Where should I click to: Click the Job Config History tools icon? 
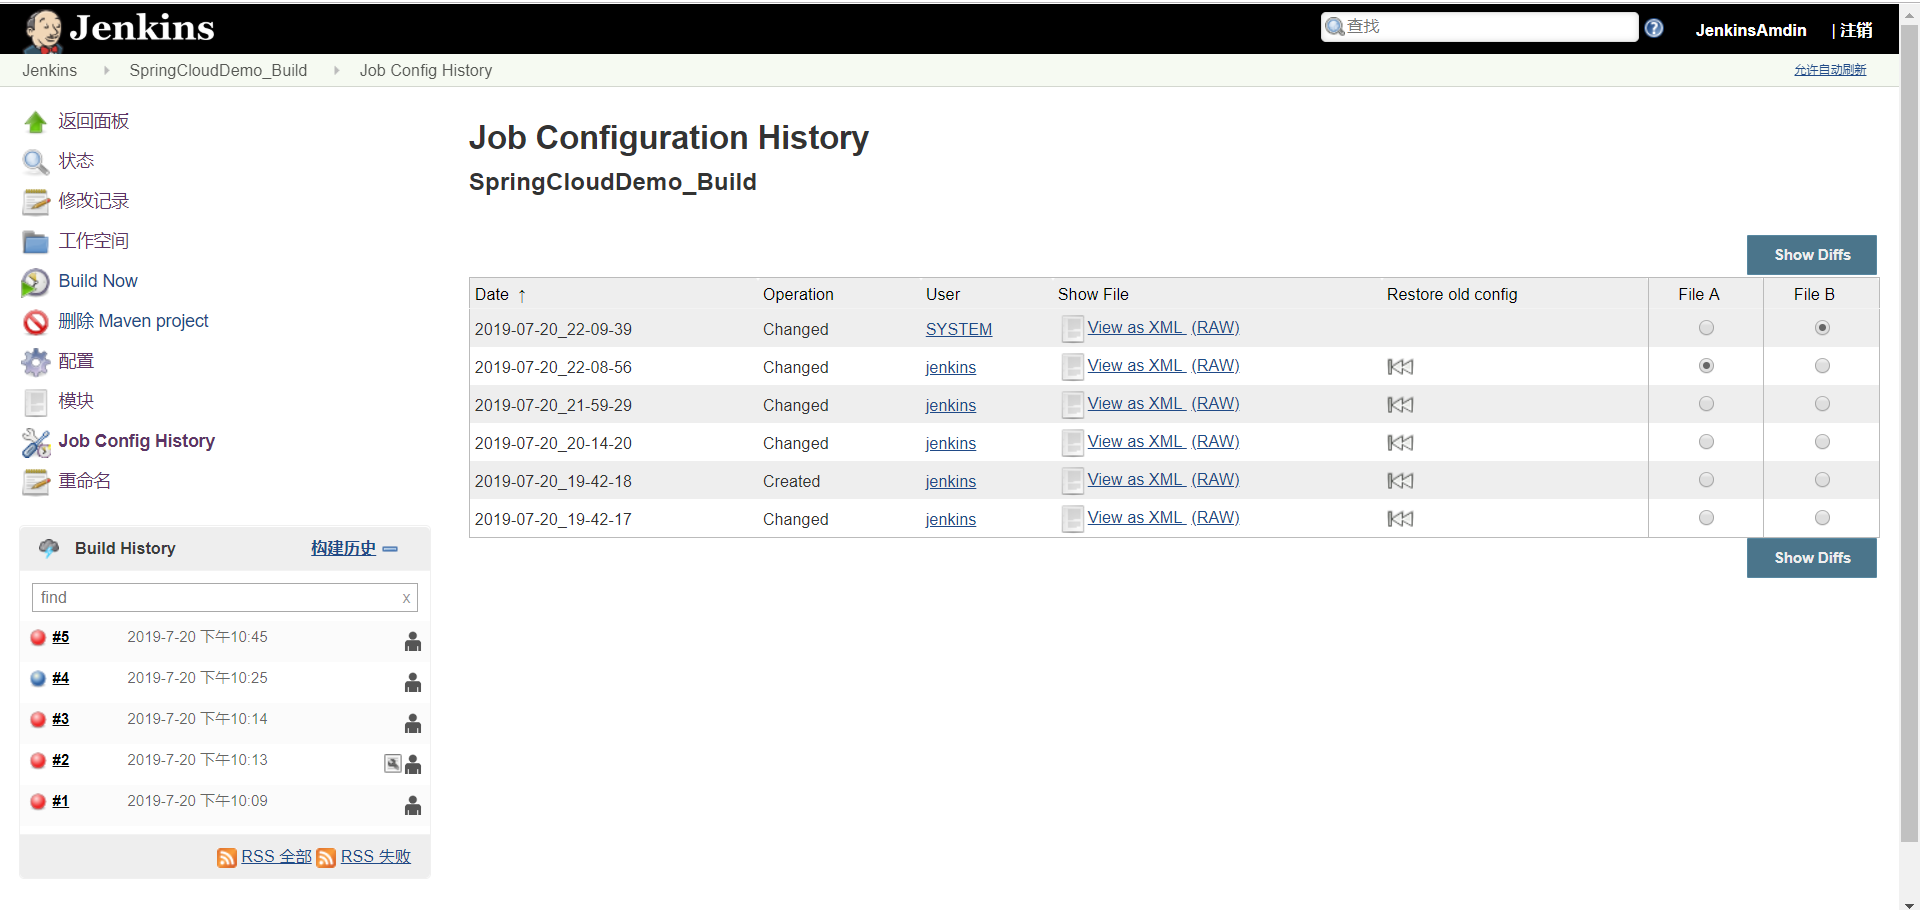36,442
